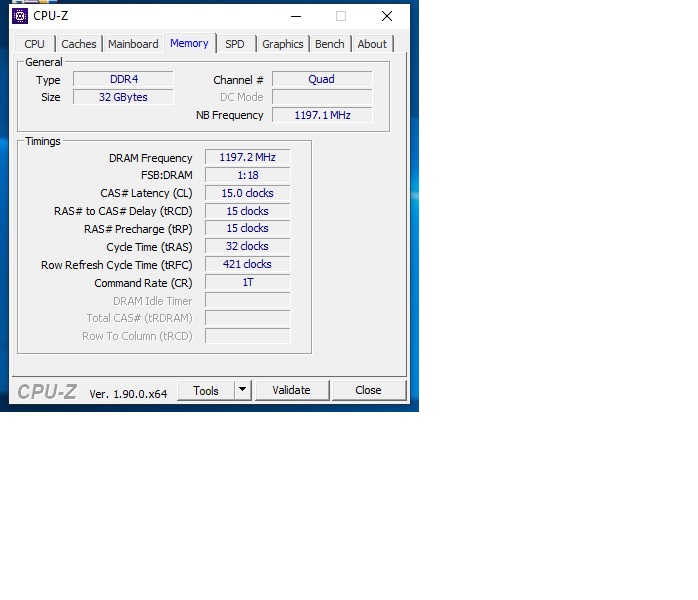Click the FSB:DRAM value 1:18

point(248,175)
